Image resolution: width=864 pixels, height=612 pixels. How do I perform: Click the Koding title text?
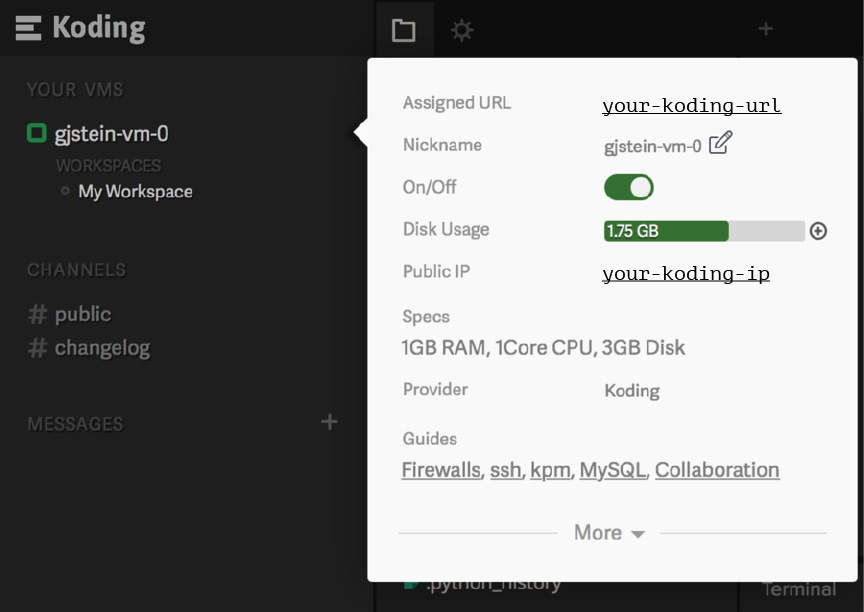[x=99, y=28]
